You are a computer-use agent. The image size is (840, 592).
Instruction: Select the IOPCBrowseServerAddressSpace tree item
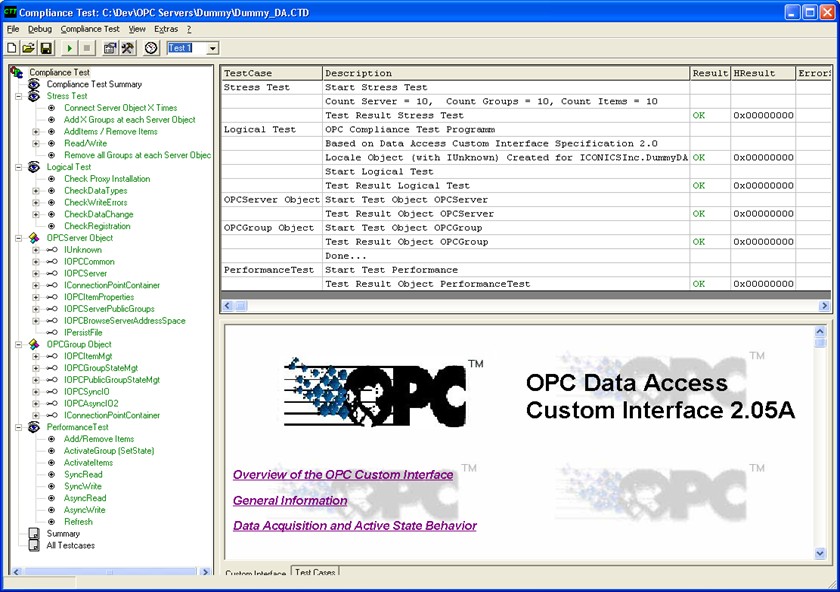[125, 321]
